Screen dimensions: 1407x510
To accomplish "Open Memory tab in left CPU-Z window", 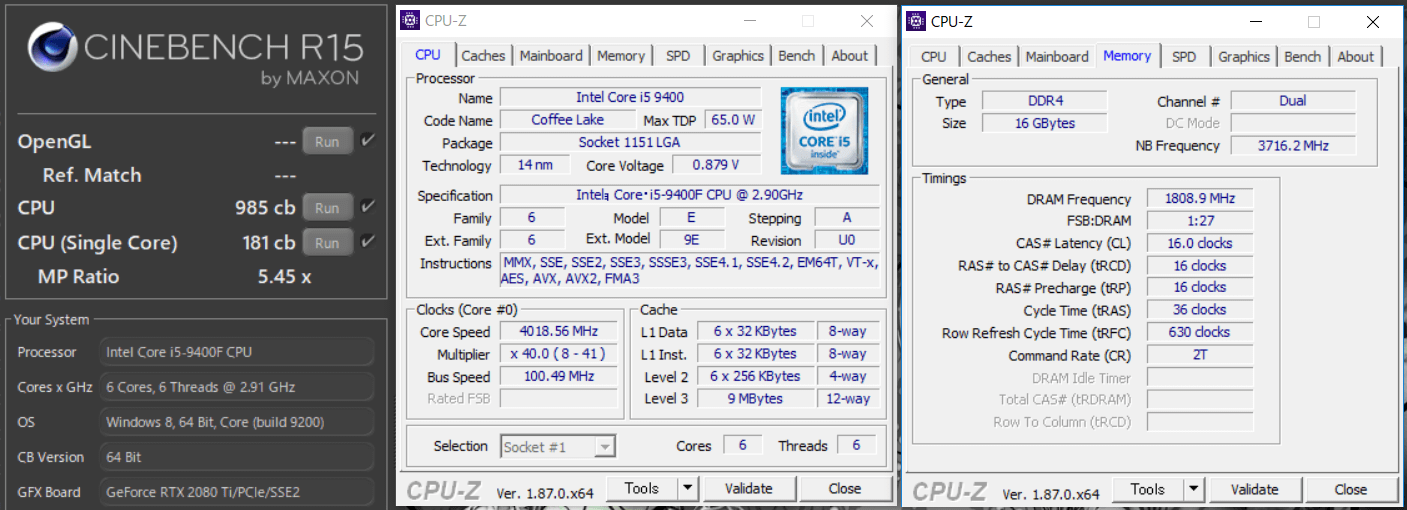I will (x=621, y=56).
